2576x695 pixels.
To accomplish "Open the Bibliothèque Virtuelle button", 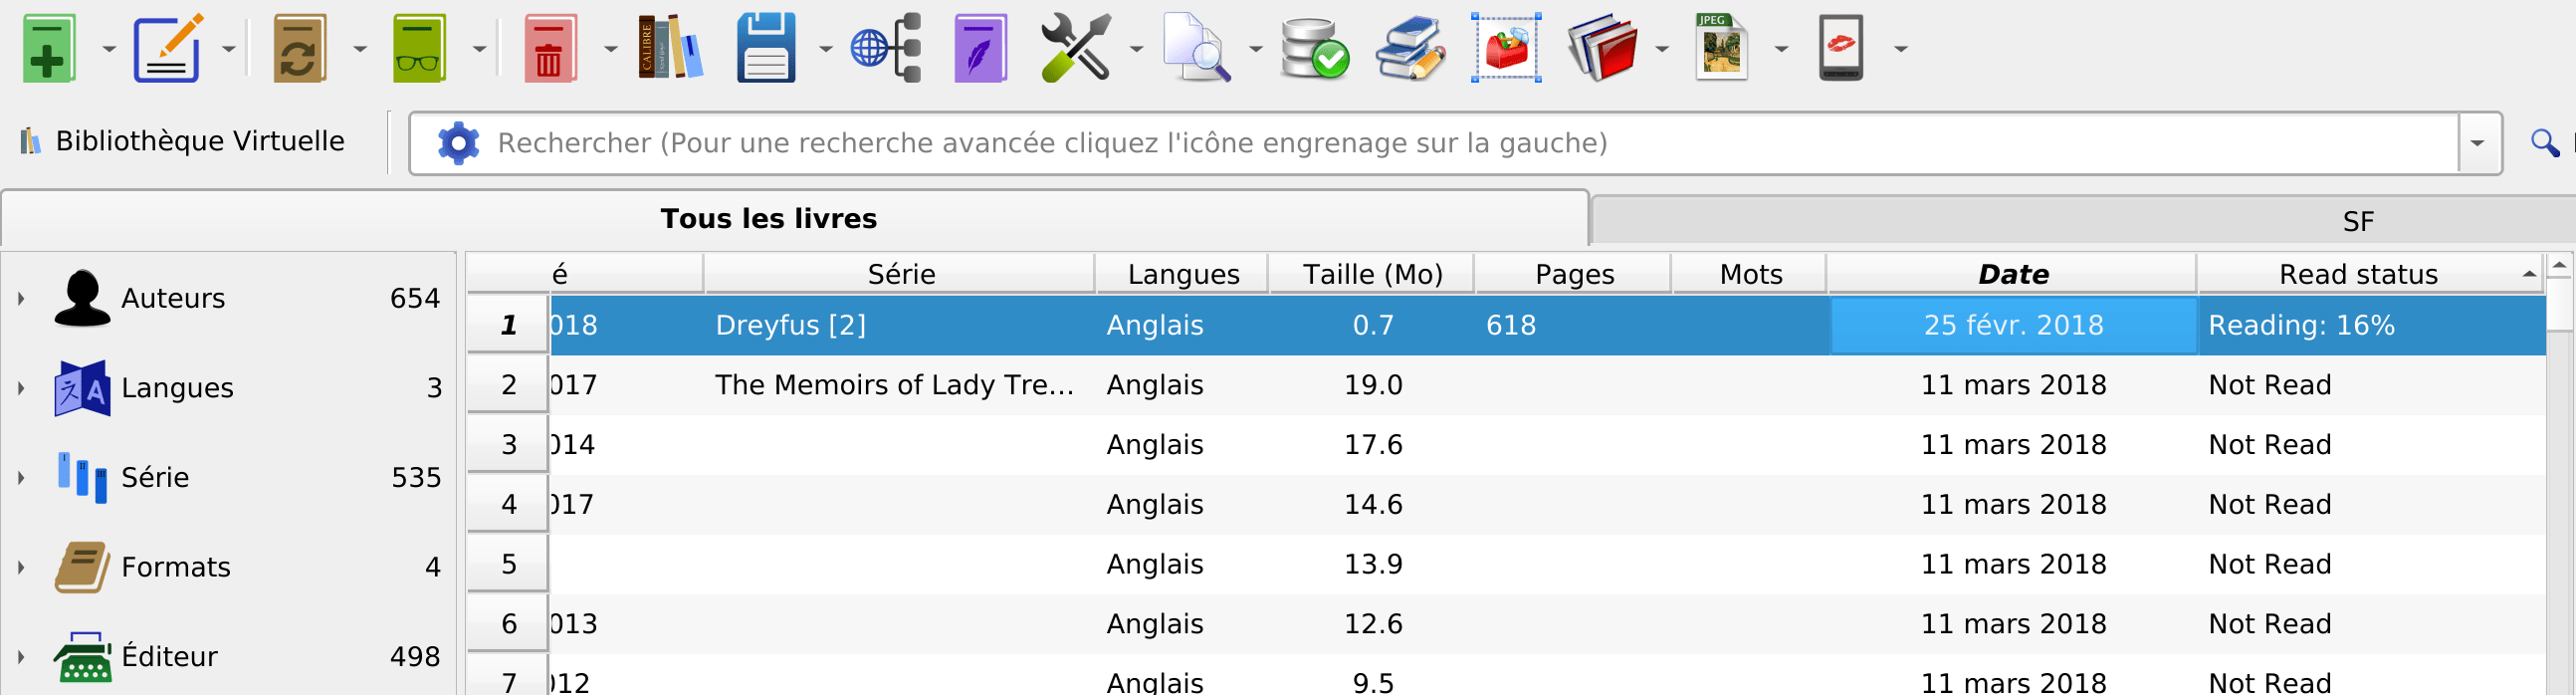I will point(182,141).
